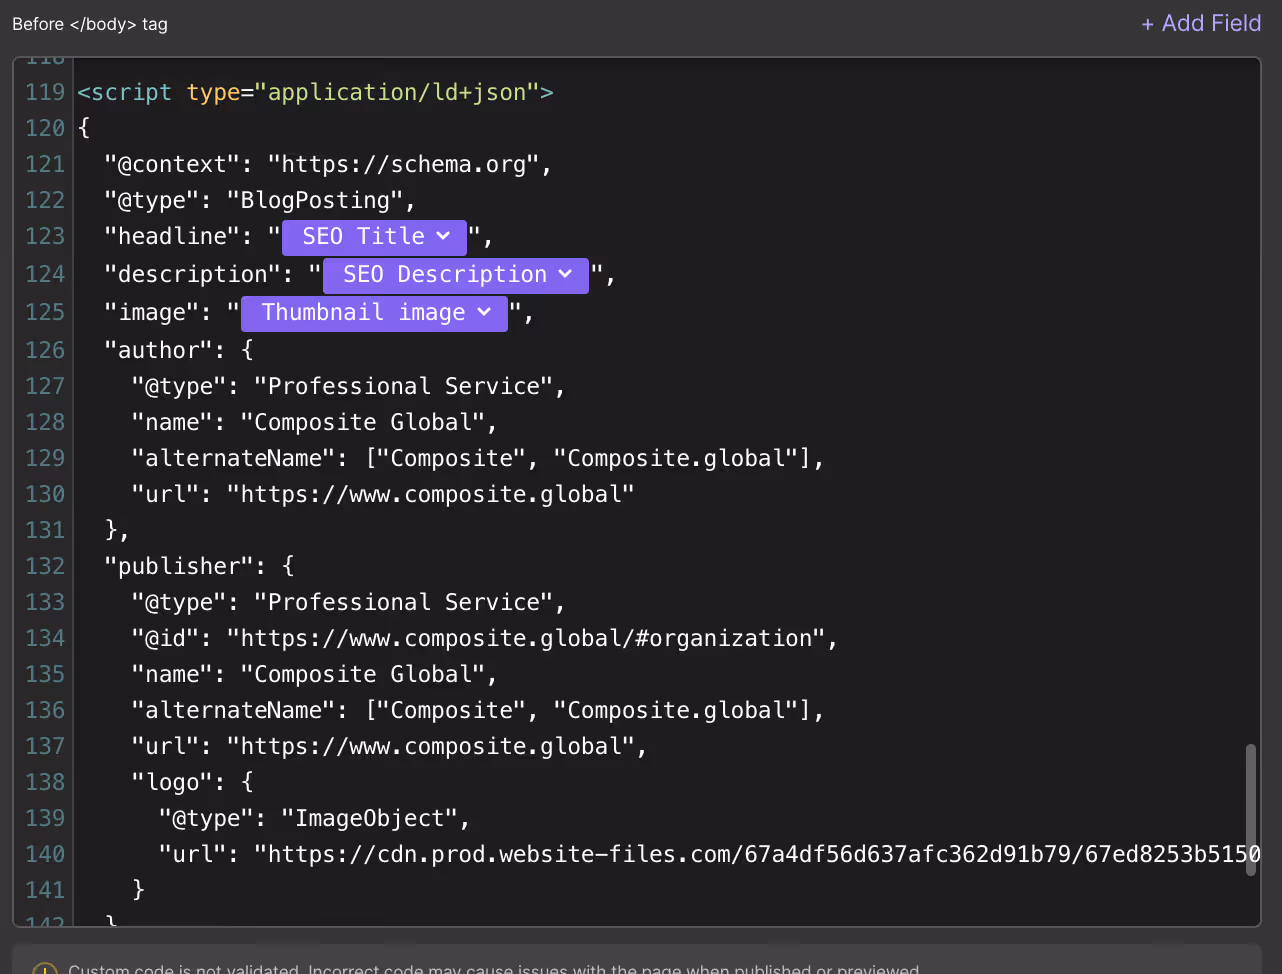Click the custom code warning message
Viewport: 1282px width, 974px height.
pyautogui.click(x=493, y=968)
